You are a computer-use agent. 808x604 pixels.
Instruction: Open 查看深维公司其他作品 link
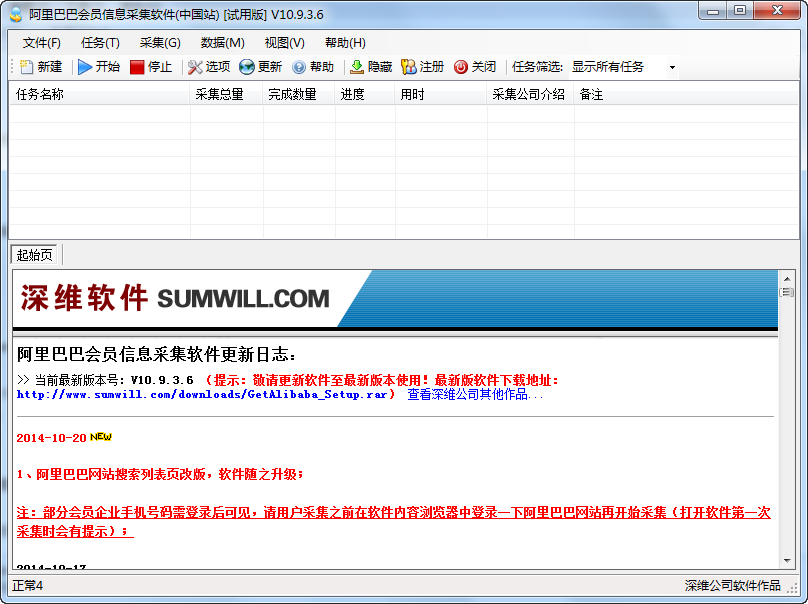475,395
